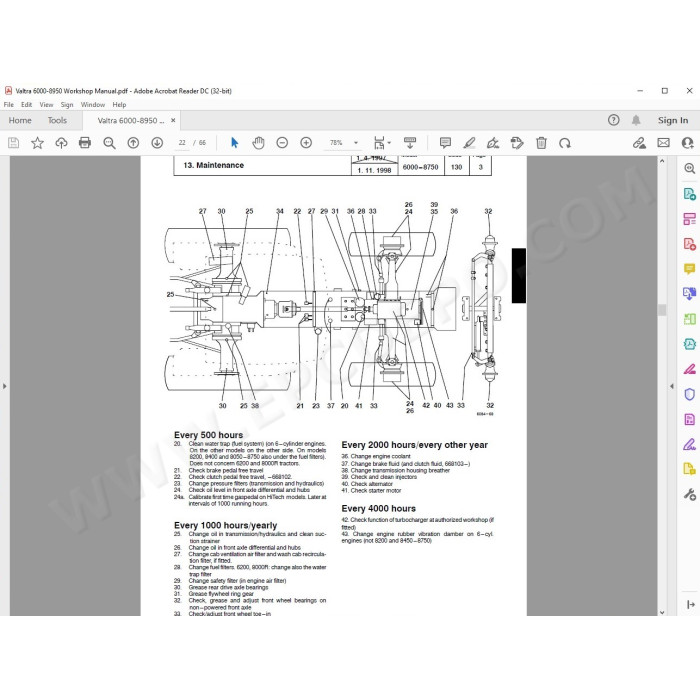This screenshot has height=700, width=700.
Task: Open Create PDF tool in right pane
Action: 689,244
